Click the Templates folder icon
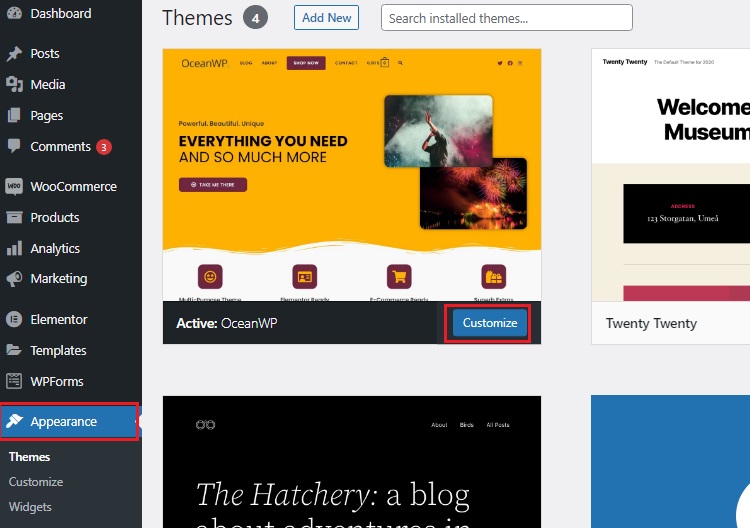Screen dimensions: 750x528 click(x=14, y=350)
